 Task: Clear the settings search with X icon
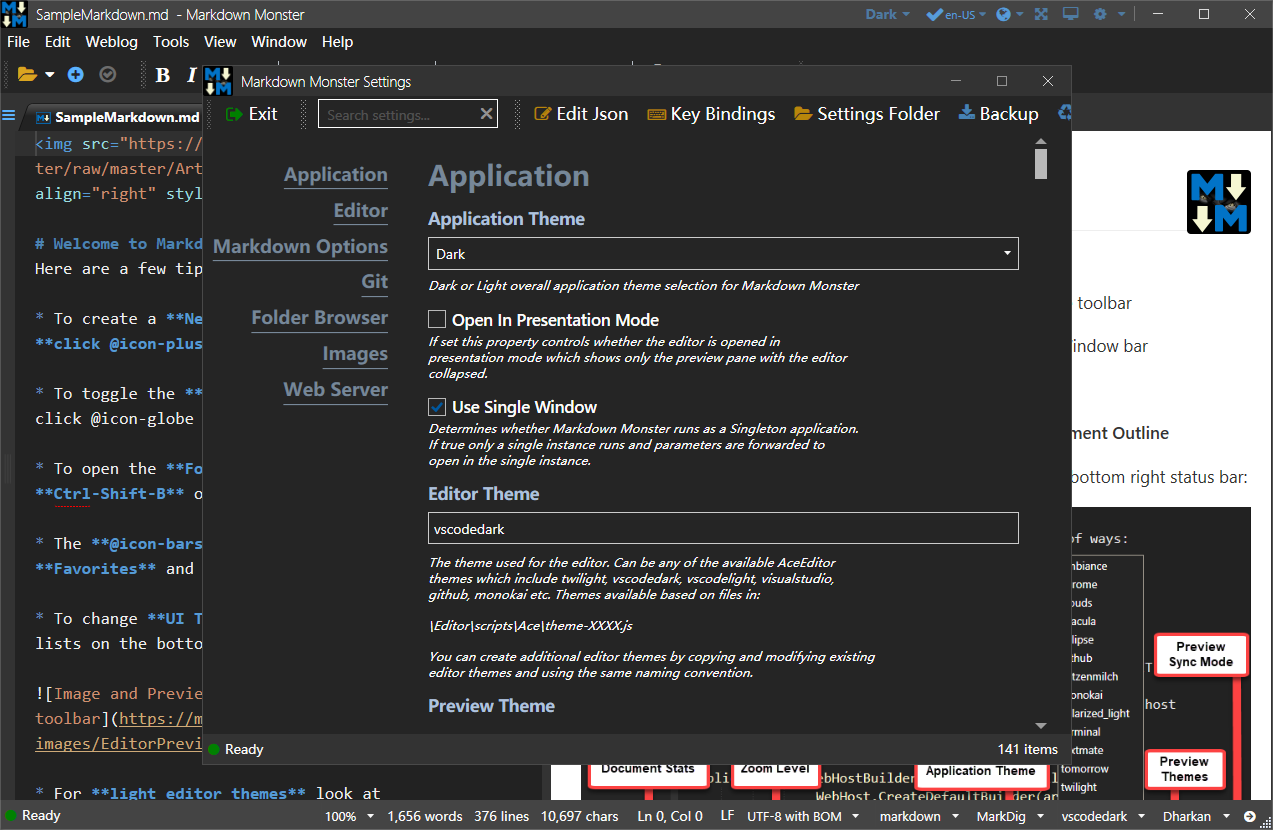click(487, 114)
